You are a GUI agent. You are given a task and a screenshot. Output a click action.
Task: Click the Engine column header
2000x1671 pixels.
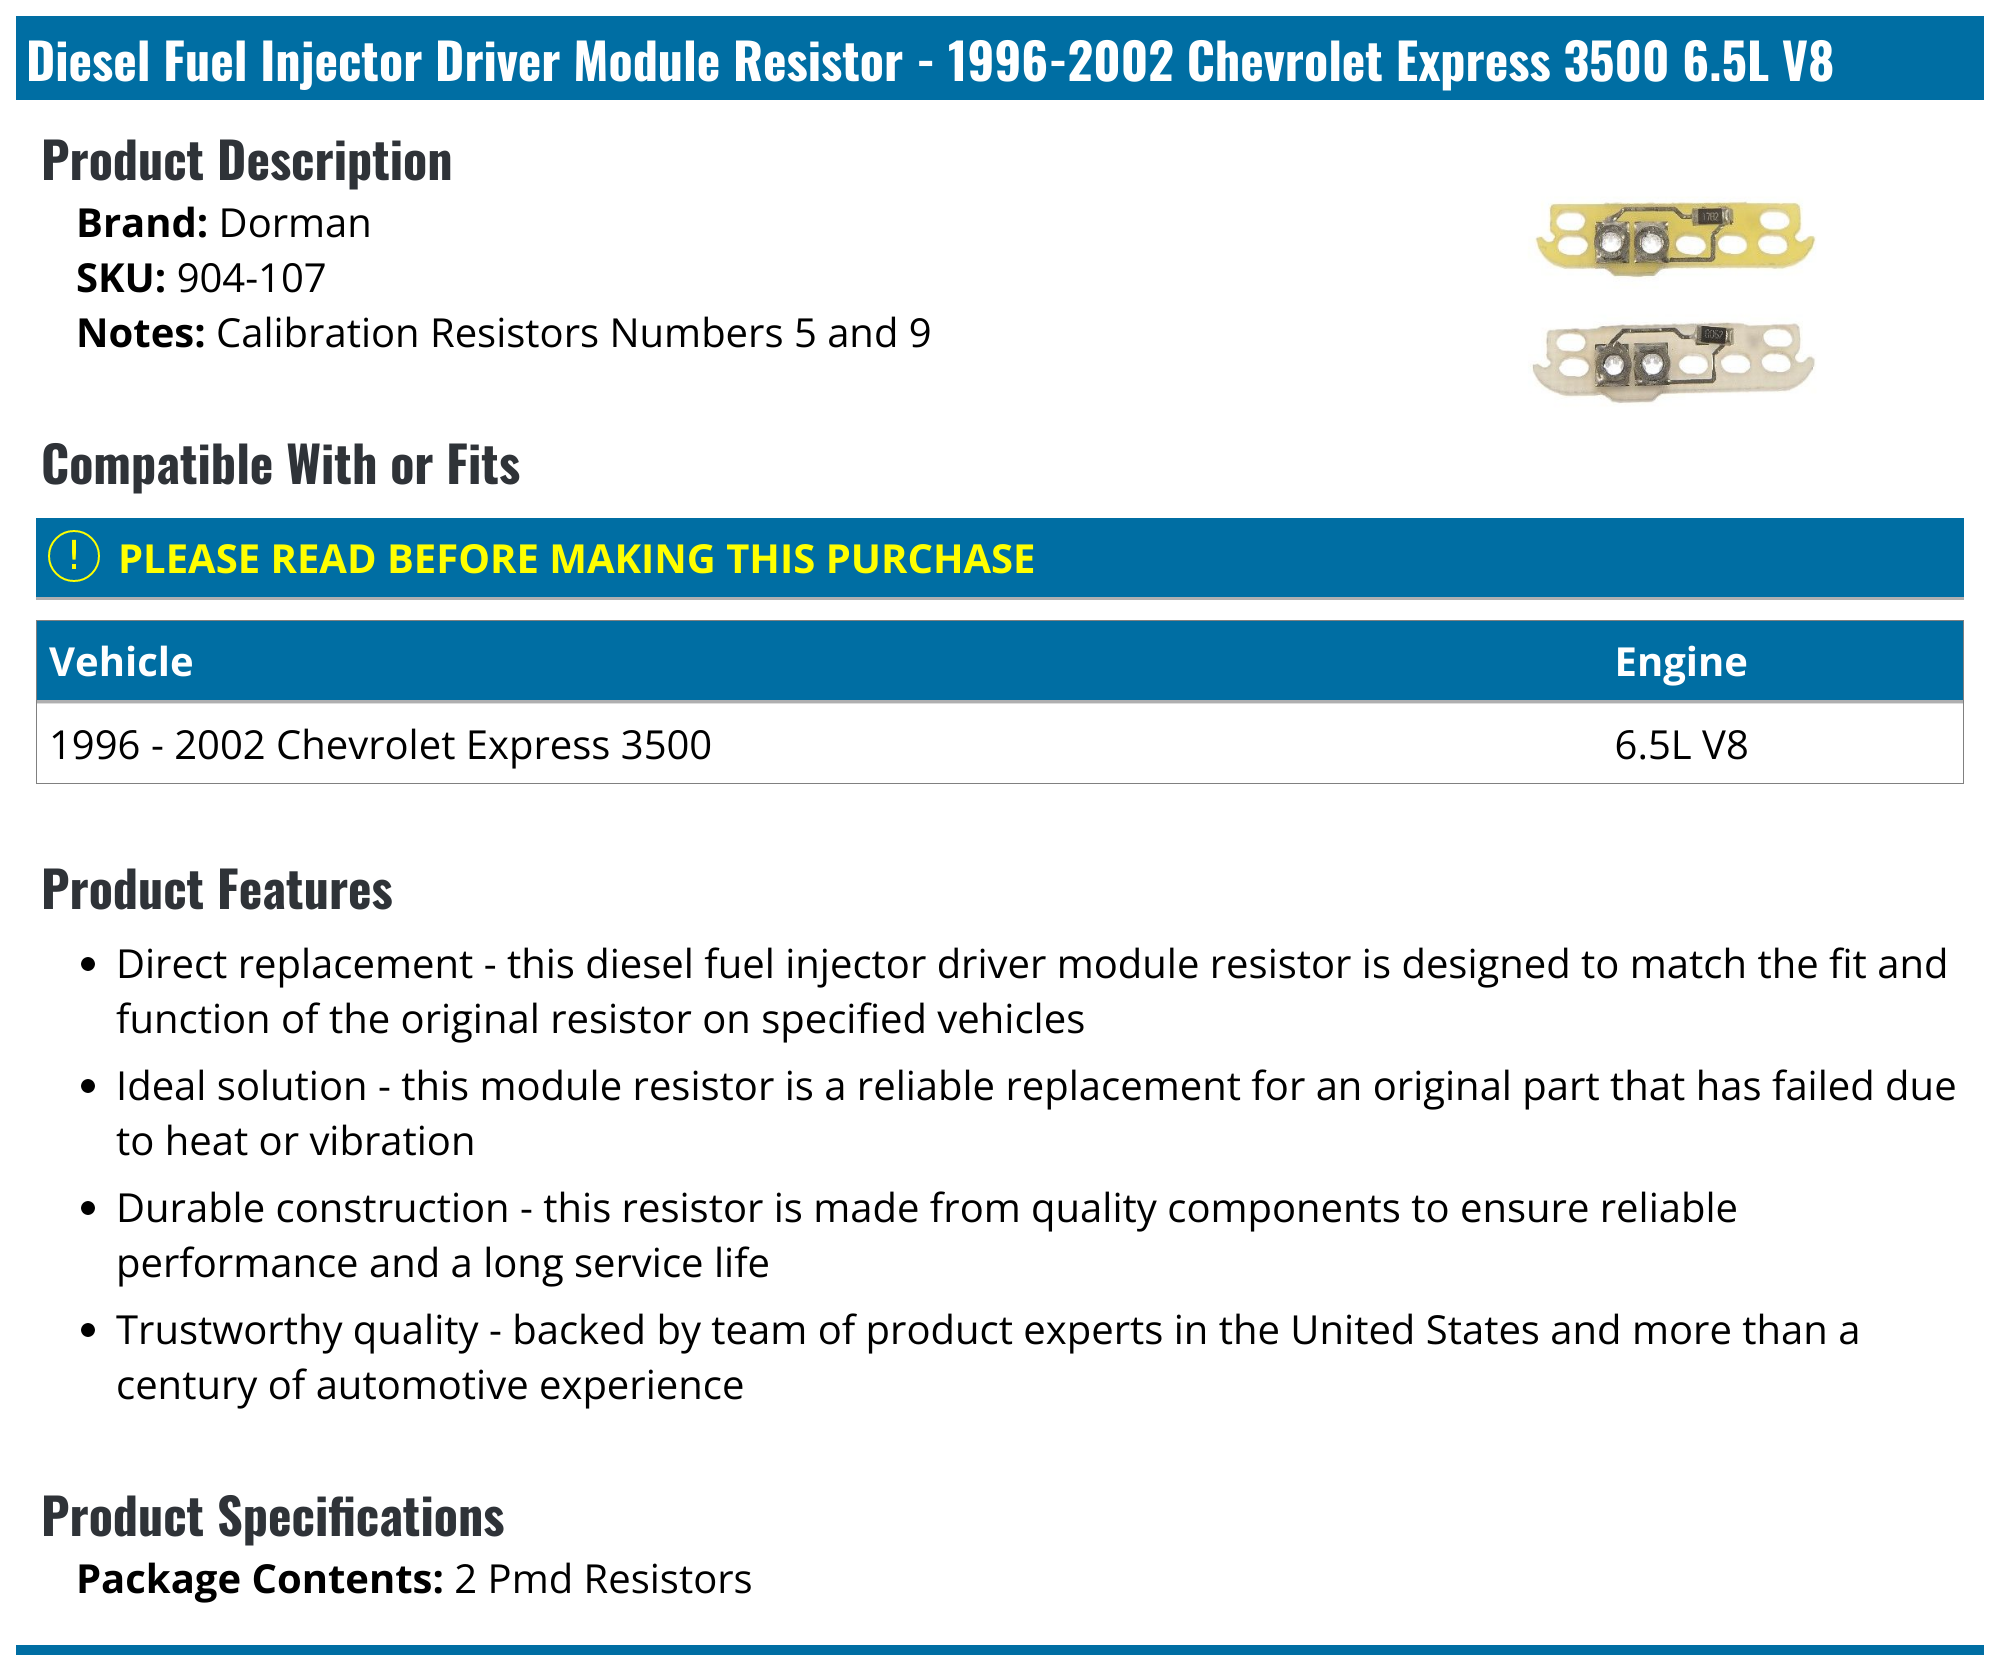[x=1680, y=662]
